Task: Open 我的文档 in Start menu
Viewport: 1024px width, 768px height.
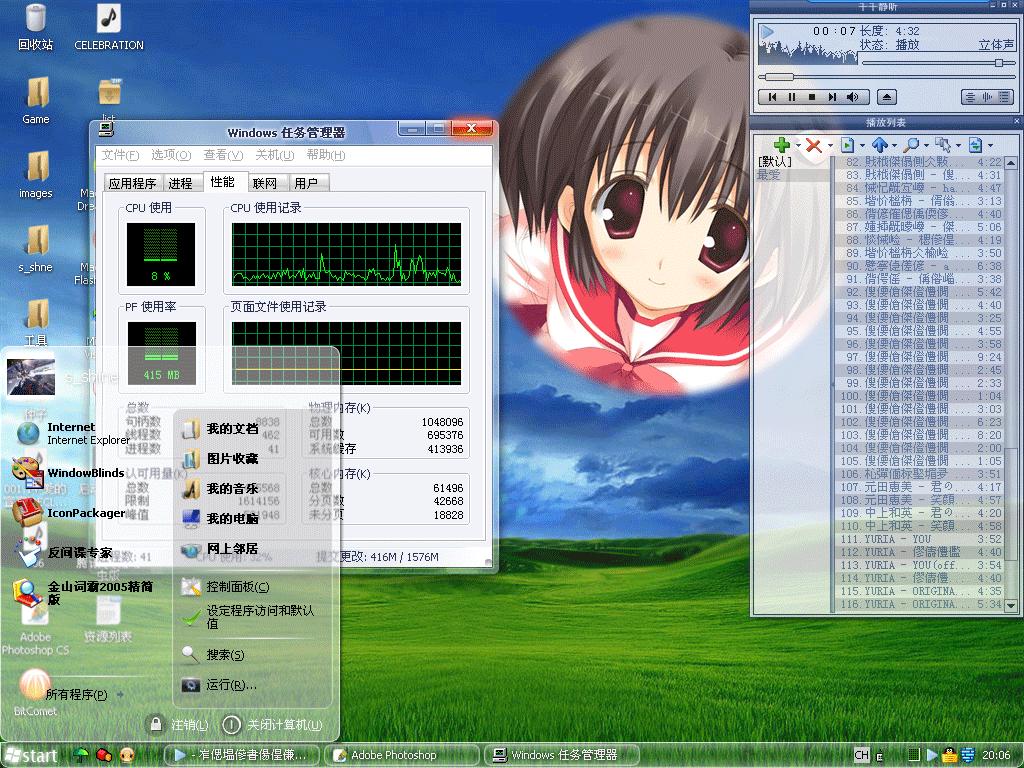Action: (222, 429)
